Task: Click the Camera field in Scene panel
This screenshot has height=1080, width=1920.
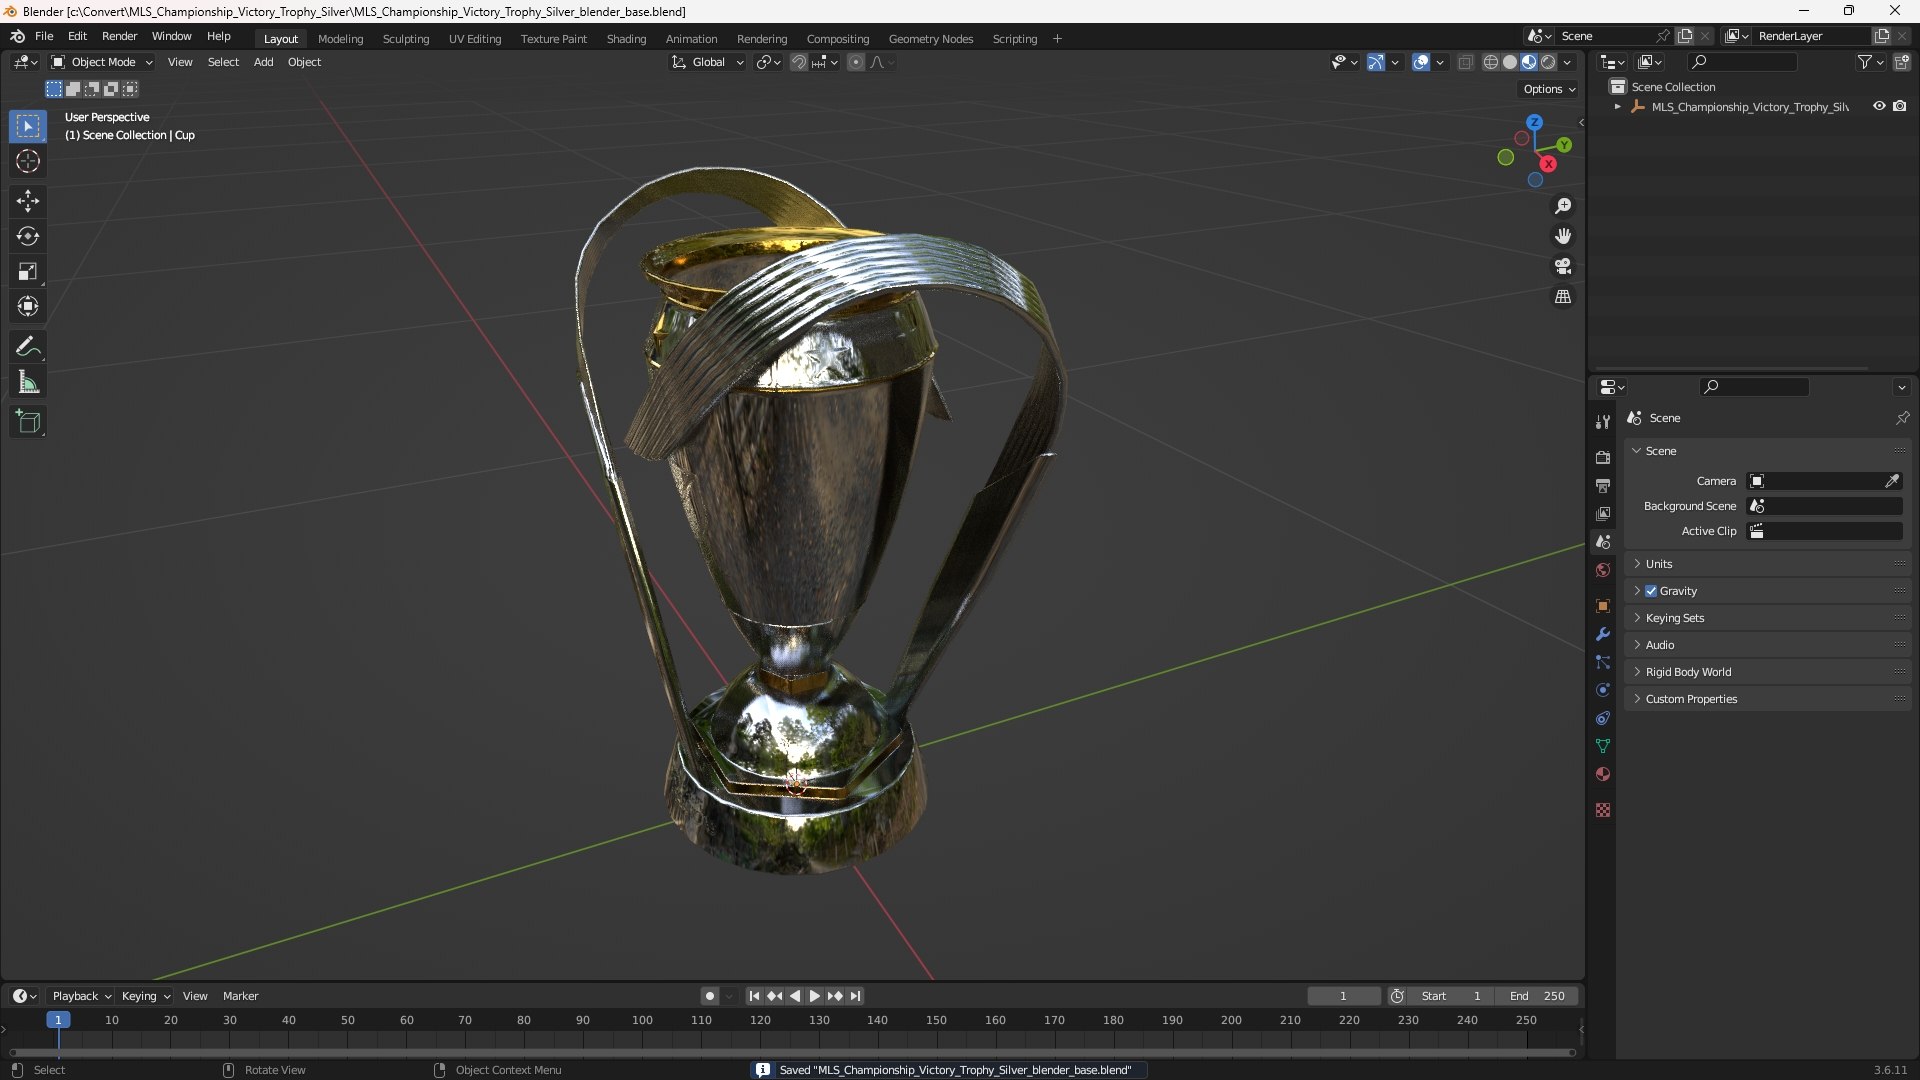Action: pos(1824,481)
